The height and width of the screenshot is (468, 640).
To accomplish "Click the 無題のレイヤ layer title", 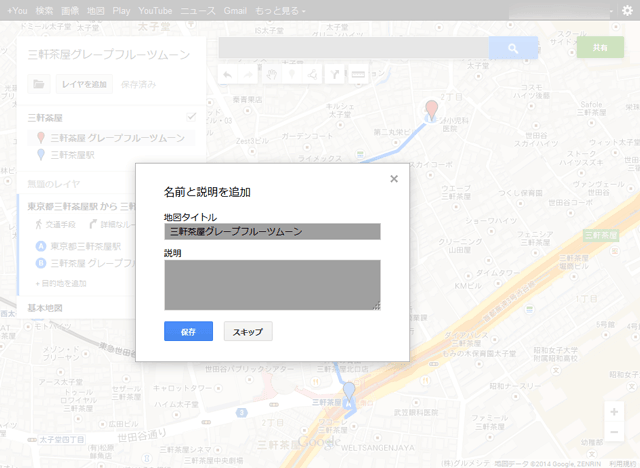I will [x=53, y=184].
